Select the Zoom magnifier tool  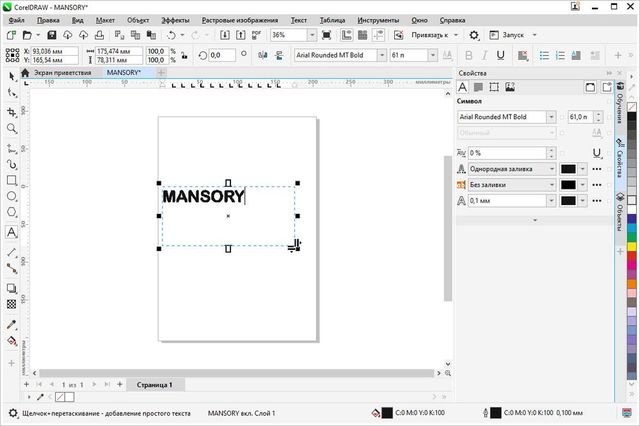point(12,128)
